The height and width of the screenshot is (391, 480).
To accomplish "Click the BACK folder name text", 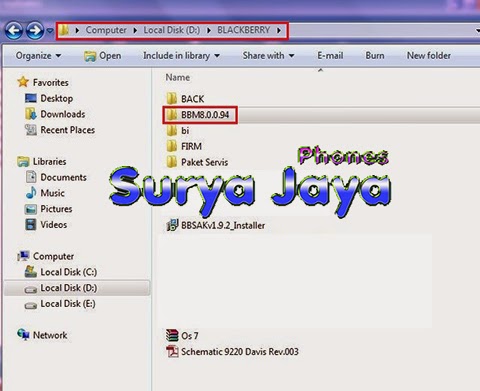I will 192,99.
